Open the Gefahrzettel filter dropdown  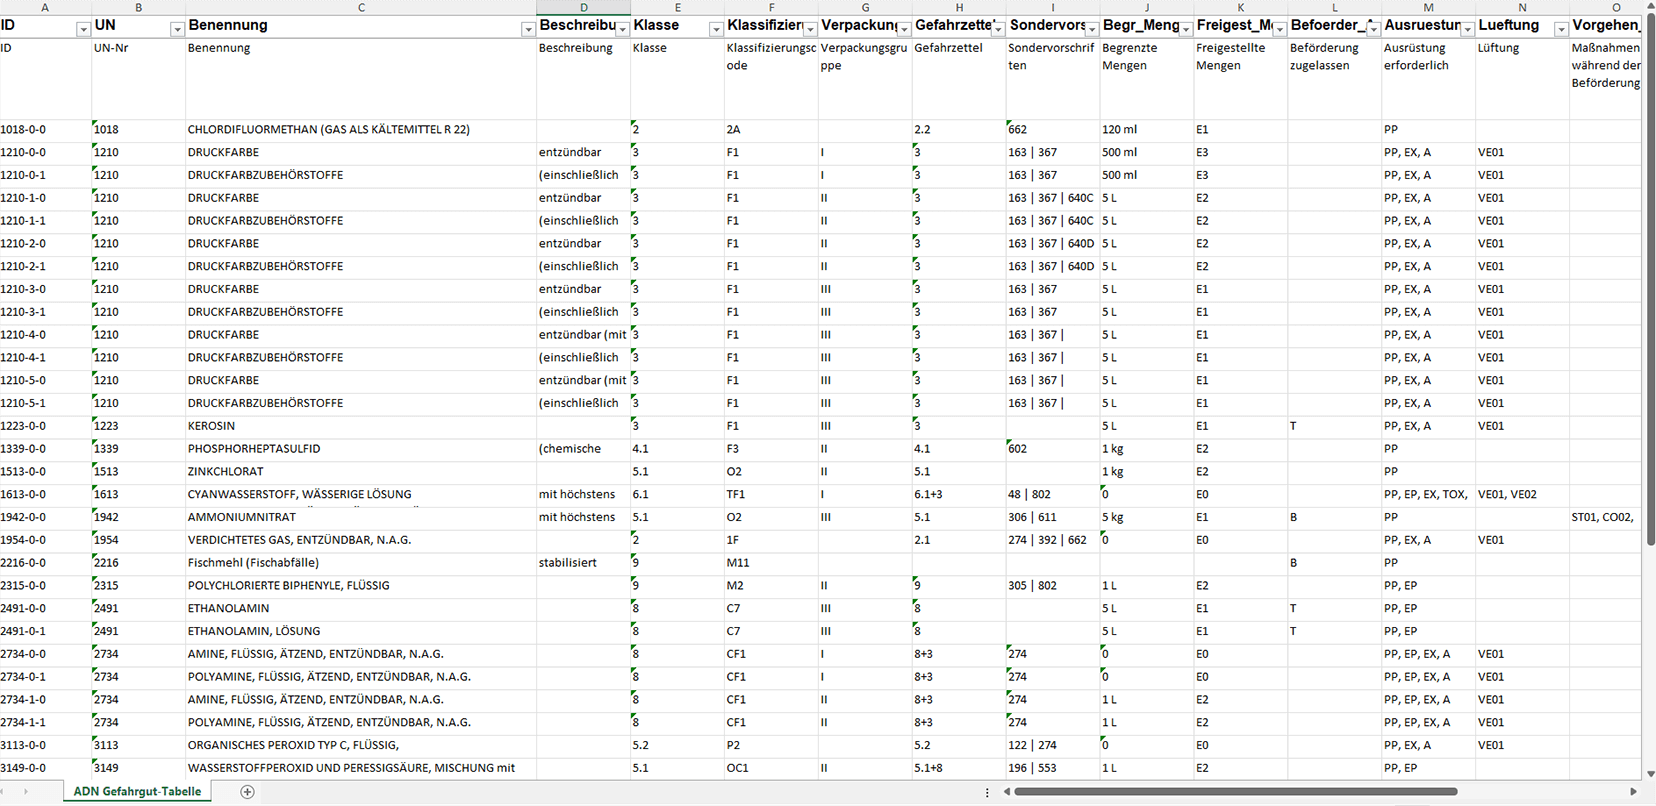(998, 30)
